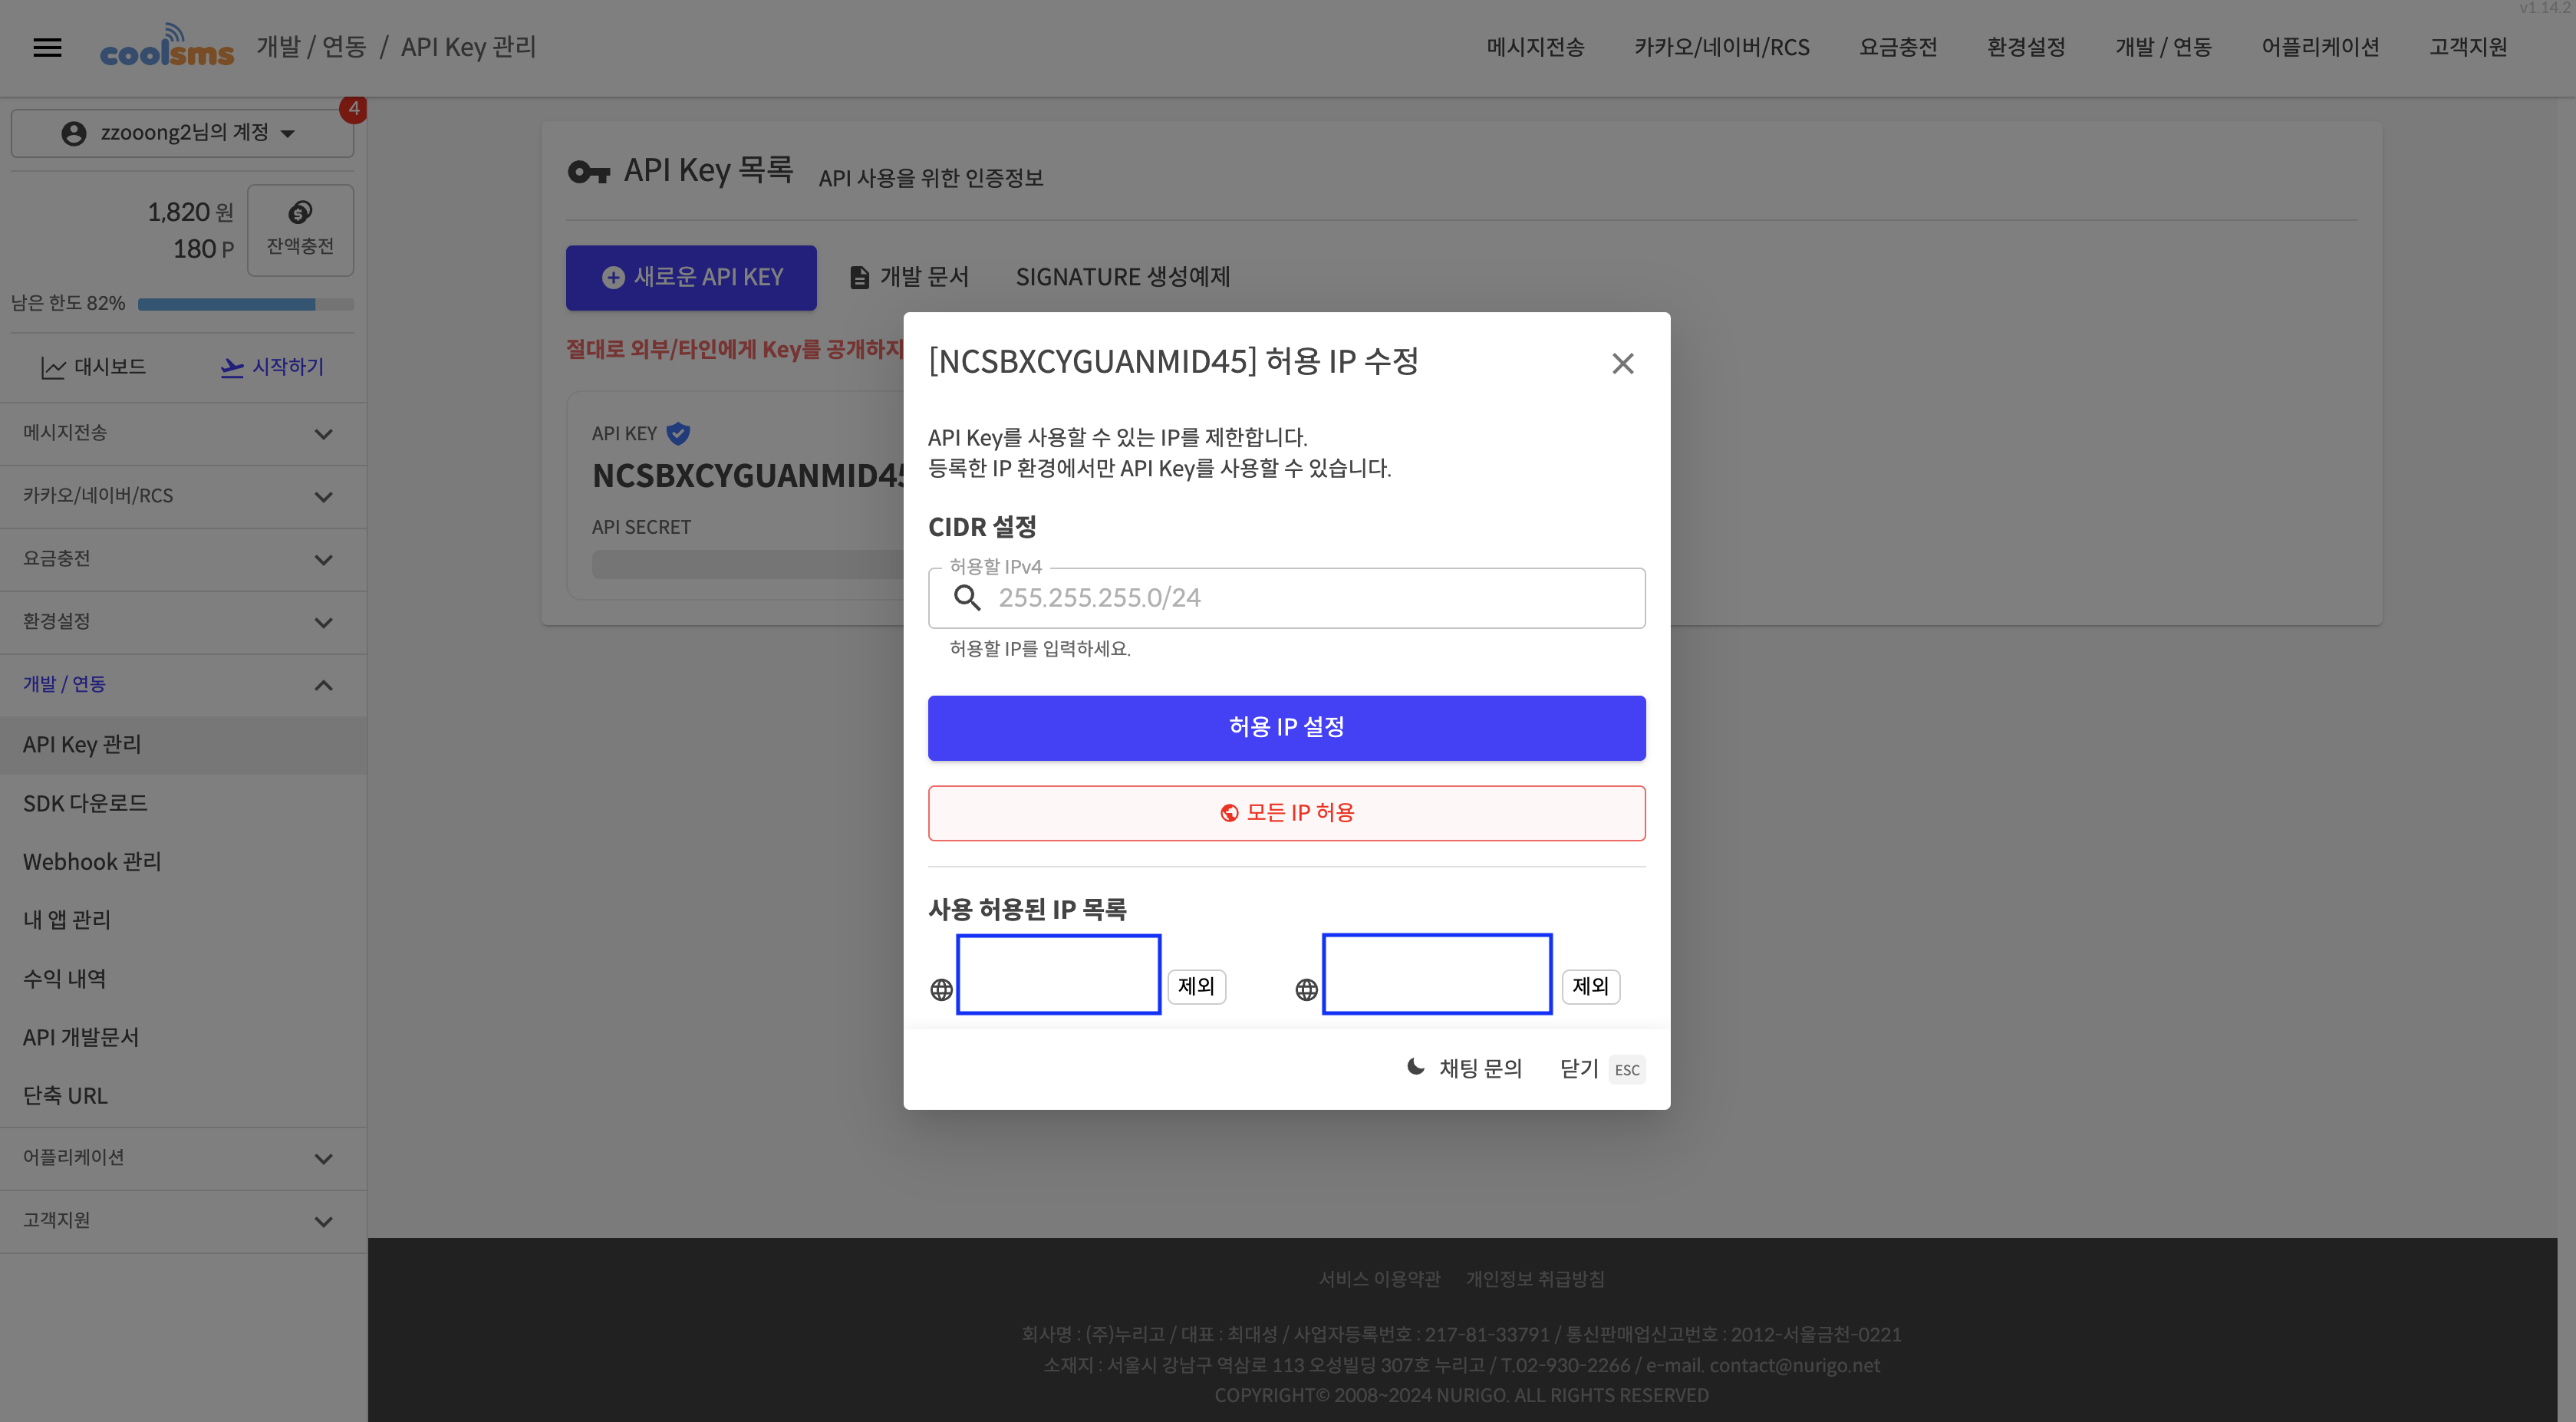The height and width of the screenshot is (1422, 2576).
Task: Open the 환경설정 top menu
Action: tap(2025, 47)
